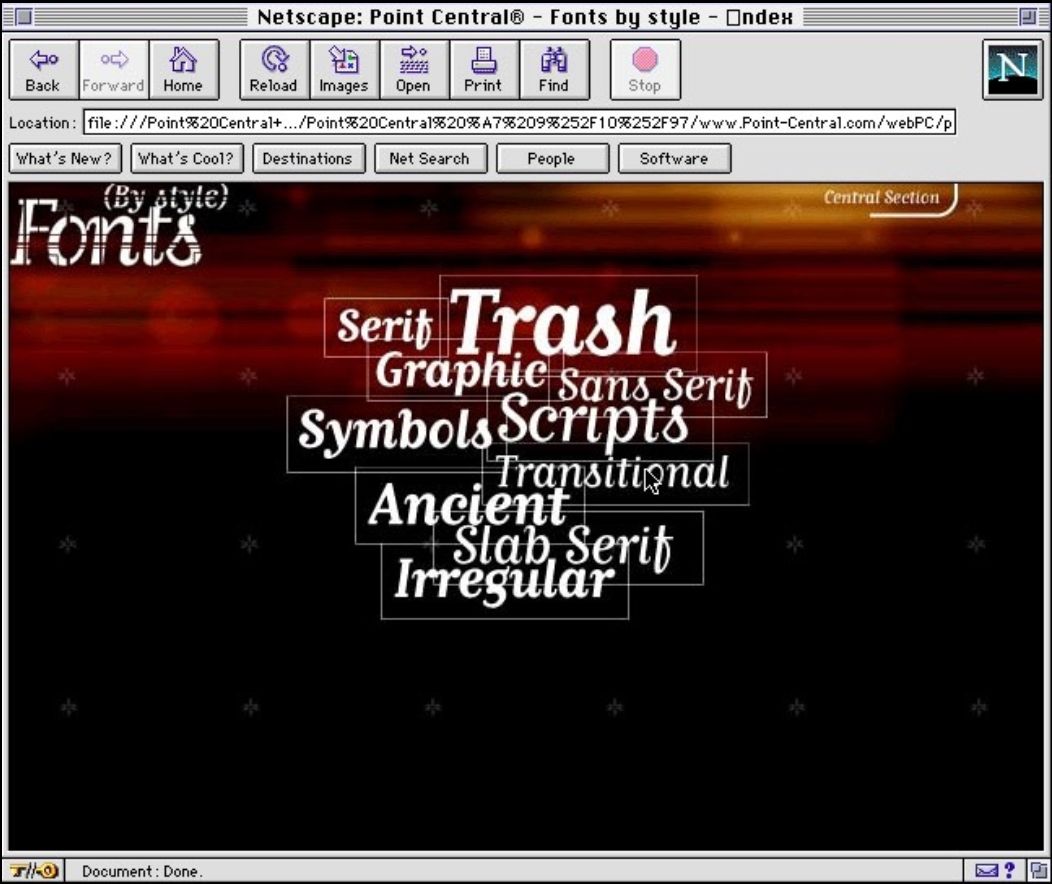Click the Central Section link
This screenshot has height=884, width=1052.
[881, 197]
